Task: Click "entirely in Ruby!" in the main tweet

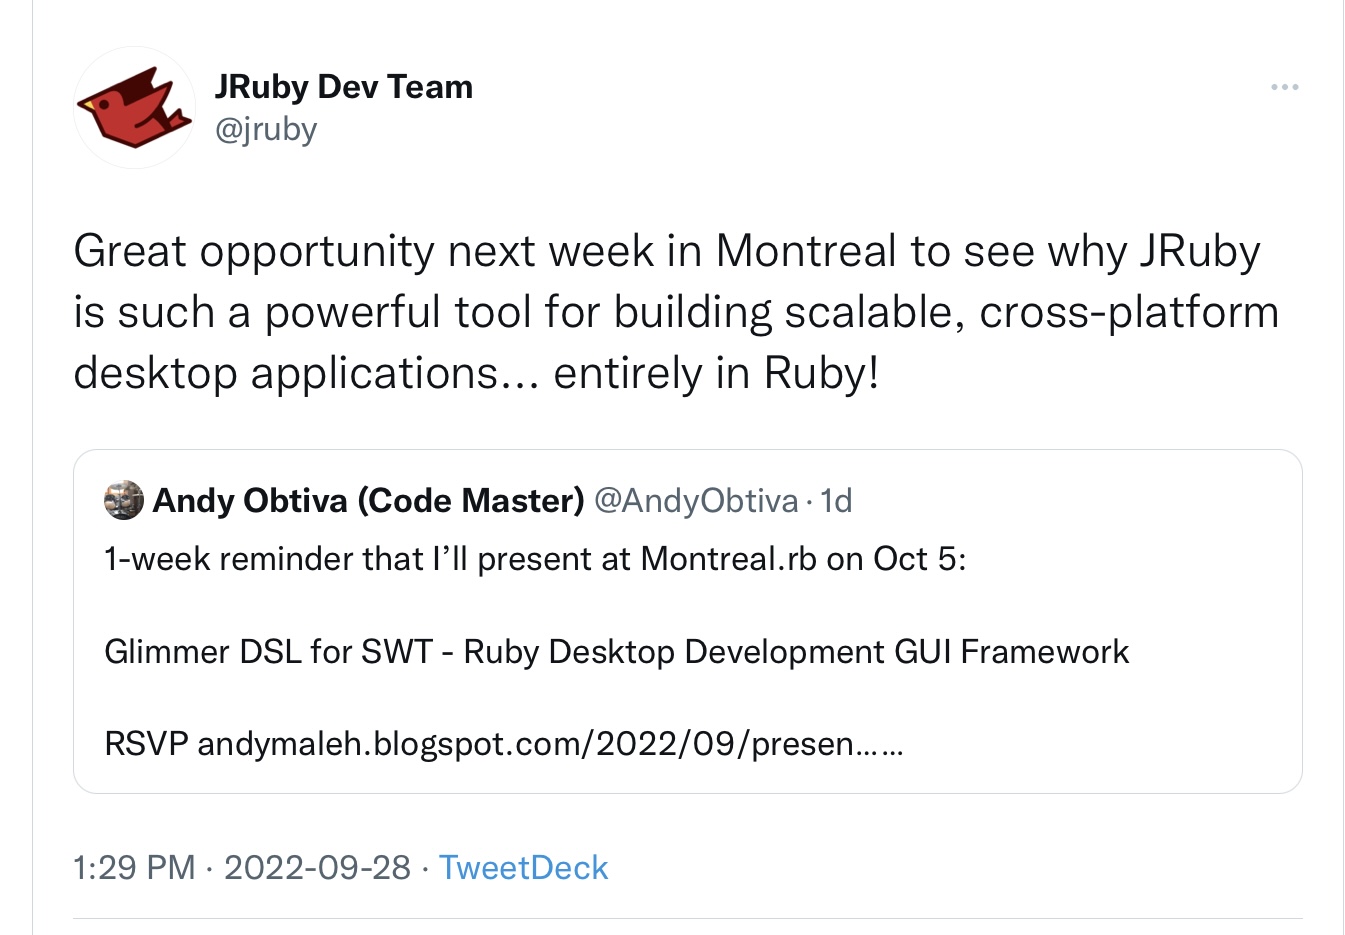Action: 716,373
